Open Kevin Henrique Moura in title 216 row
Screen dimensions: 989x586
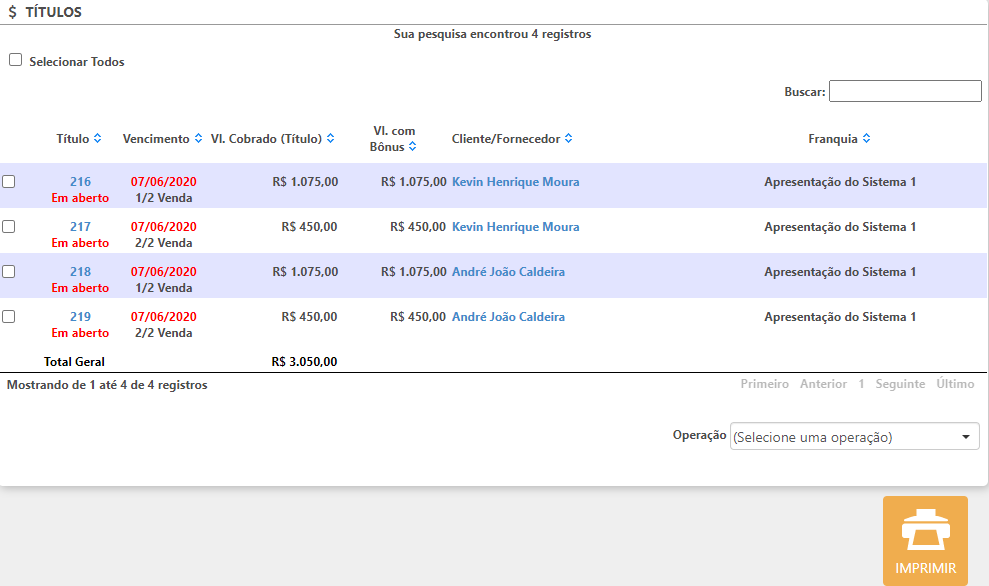[515, 182]
